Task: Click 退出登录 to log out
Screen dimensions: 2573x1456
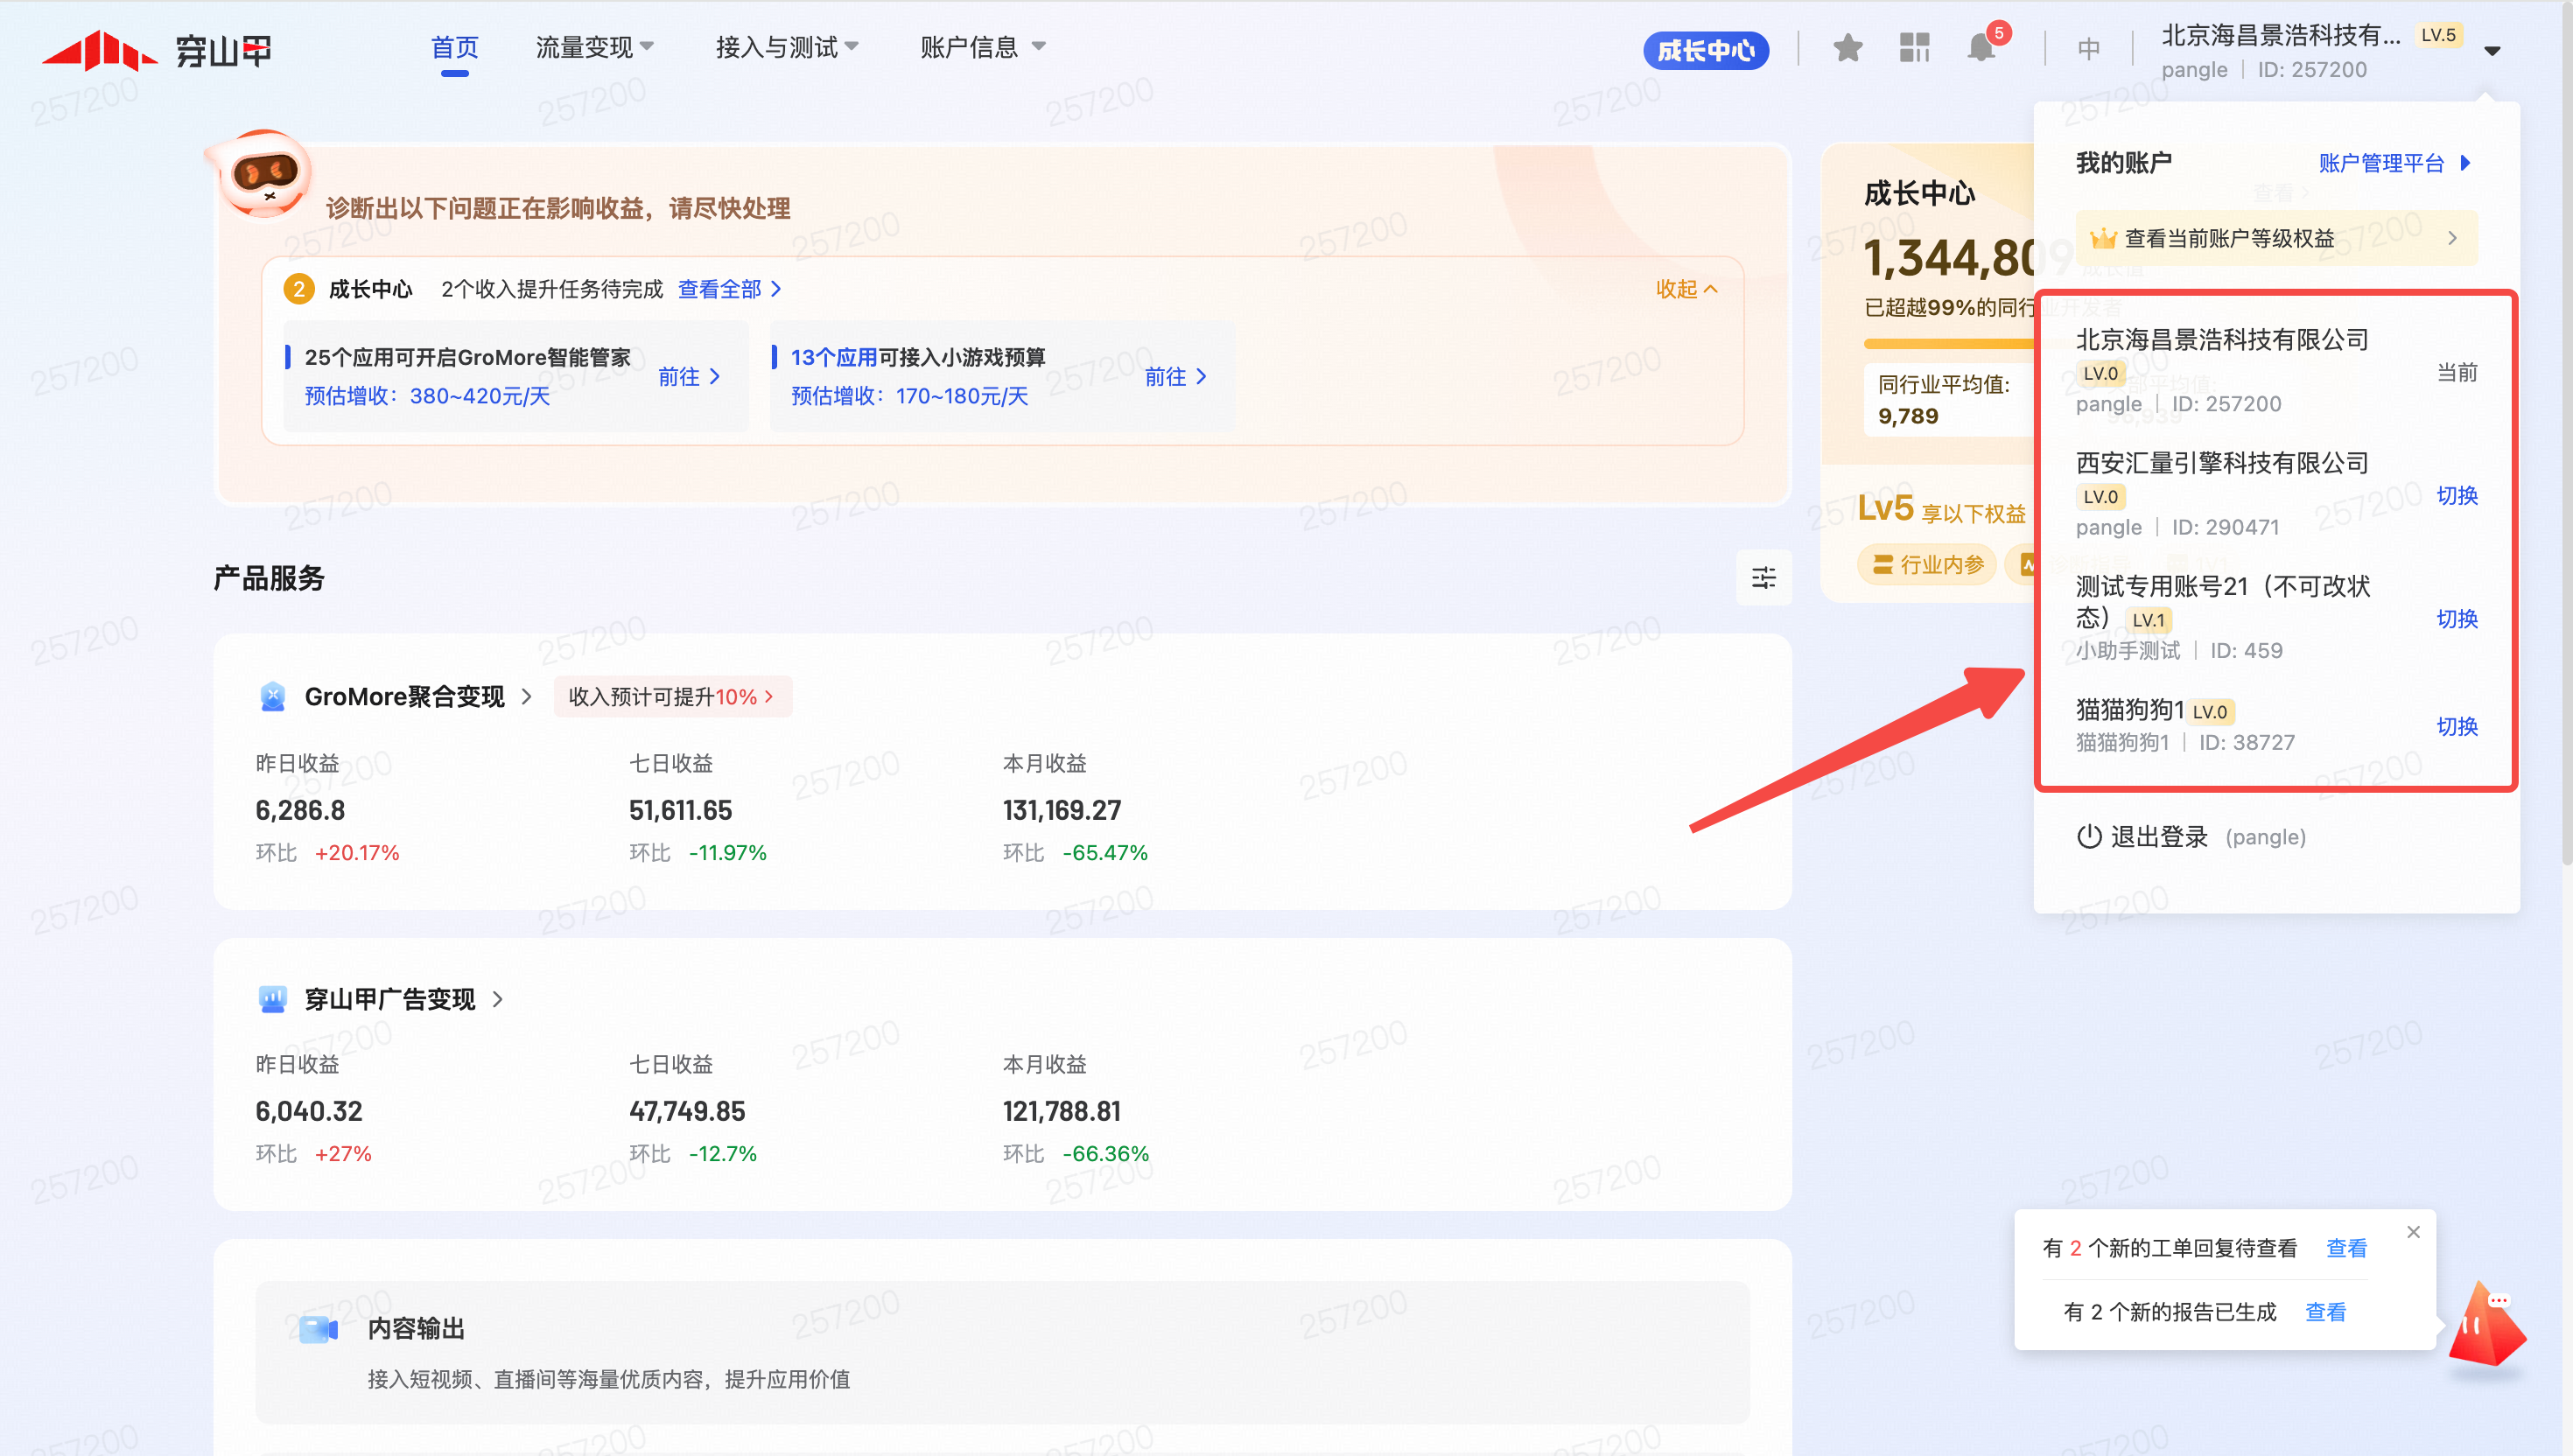Action: click(2157, 836)
